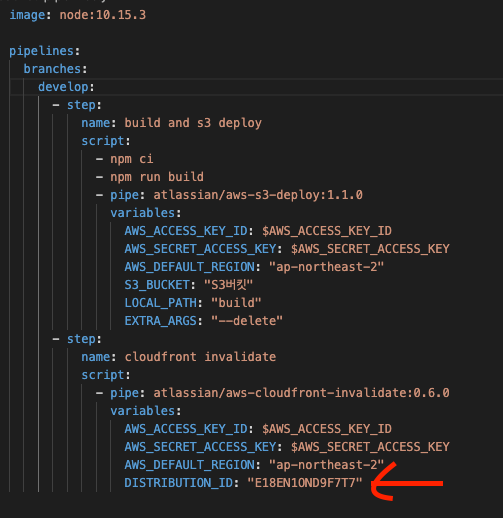
Task: Click pipe value atlassian/aws-cloudfront-invalidate:0.6.0
Action: pos(301,393)
